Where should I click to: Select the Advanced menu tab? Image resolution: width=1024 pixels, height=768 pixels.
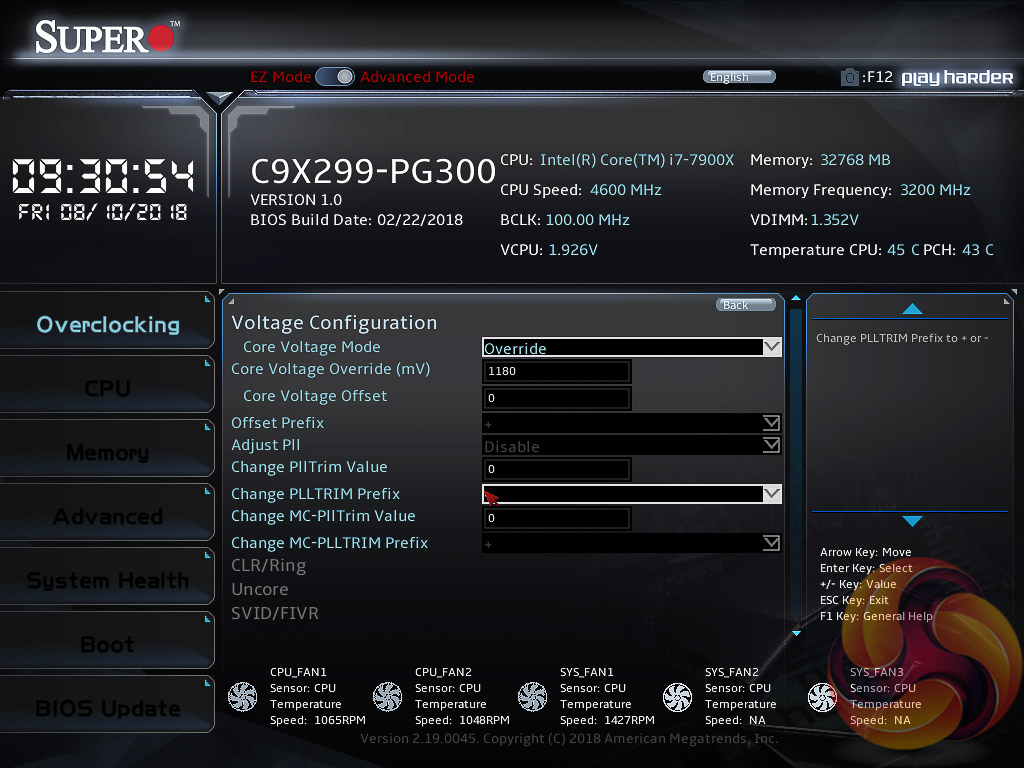pos(107,516)
